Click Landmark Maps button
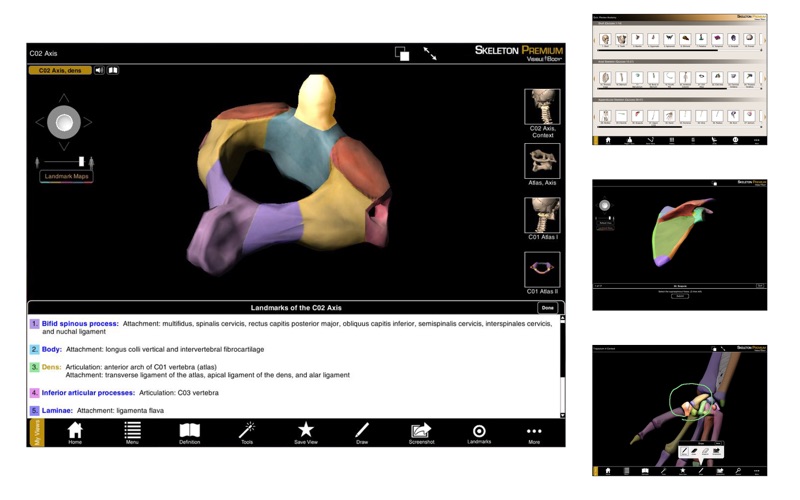This screenshot has width=800, height=500. [x=66, y=177]
